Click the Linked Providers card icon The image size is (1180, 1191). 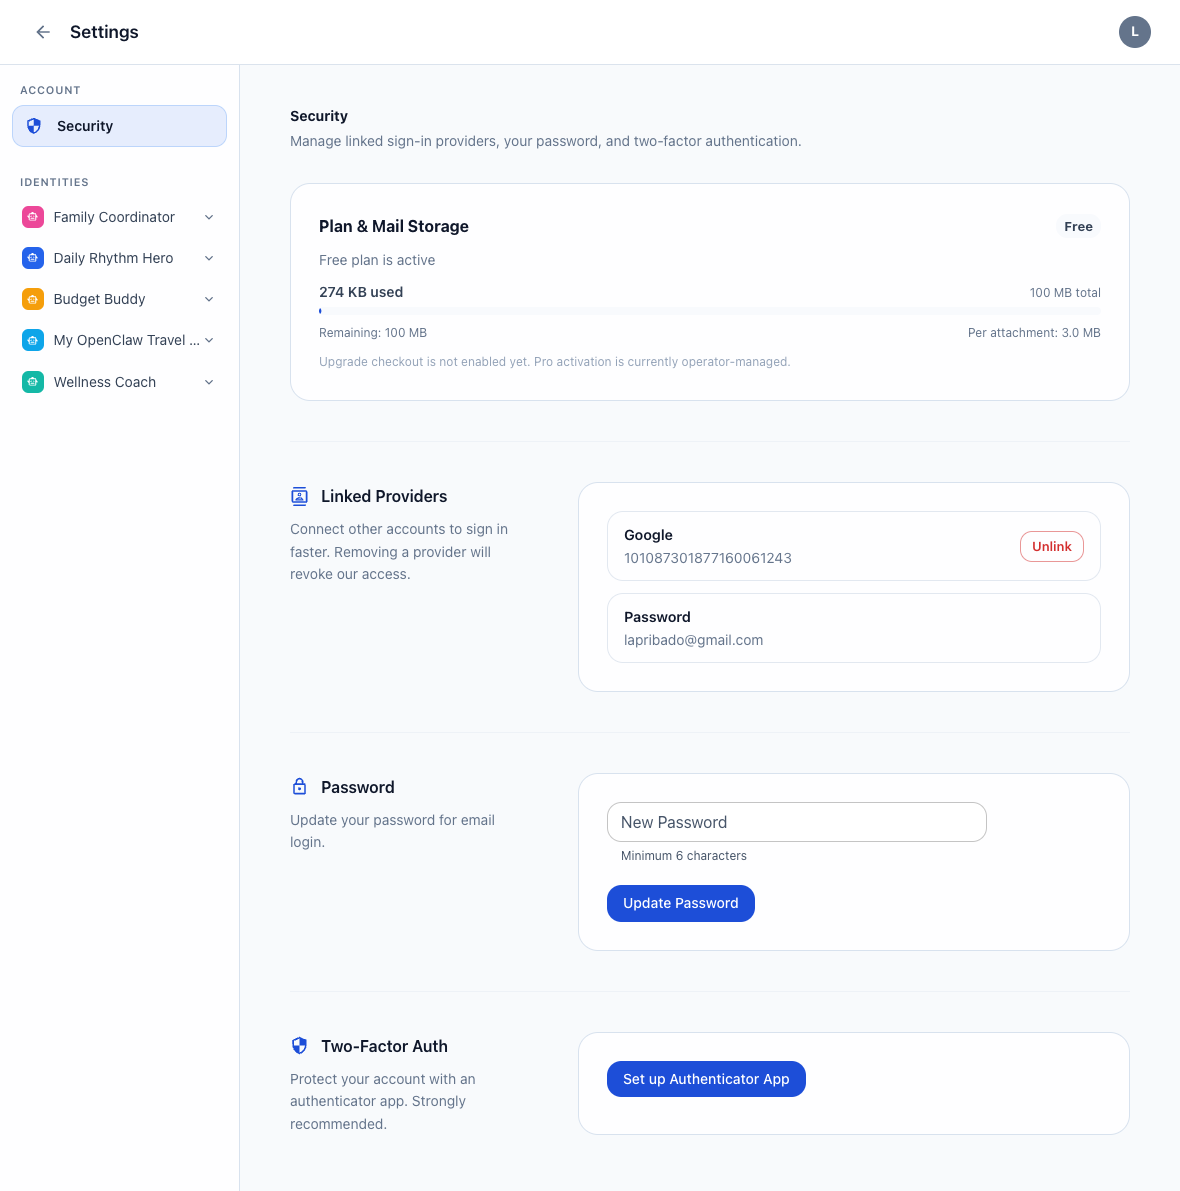pyautogui.click(x=299, y=495)
